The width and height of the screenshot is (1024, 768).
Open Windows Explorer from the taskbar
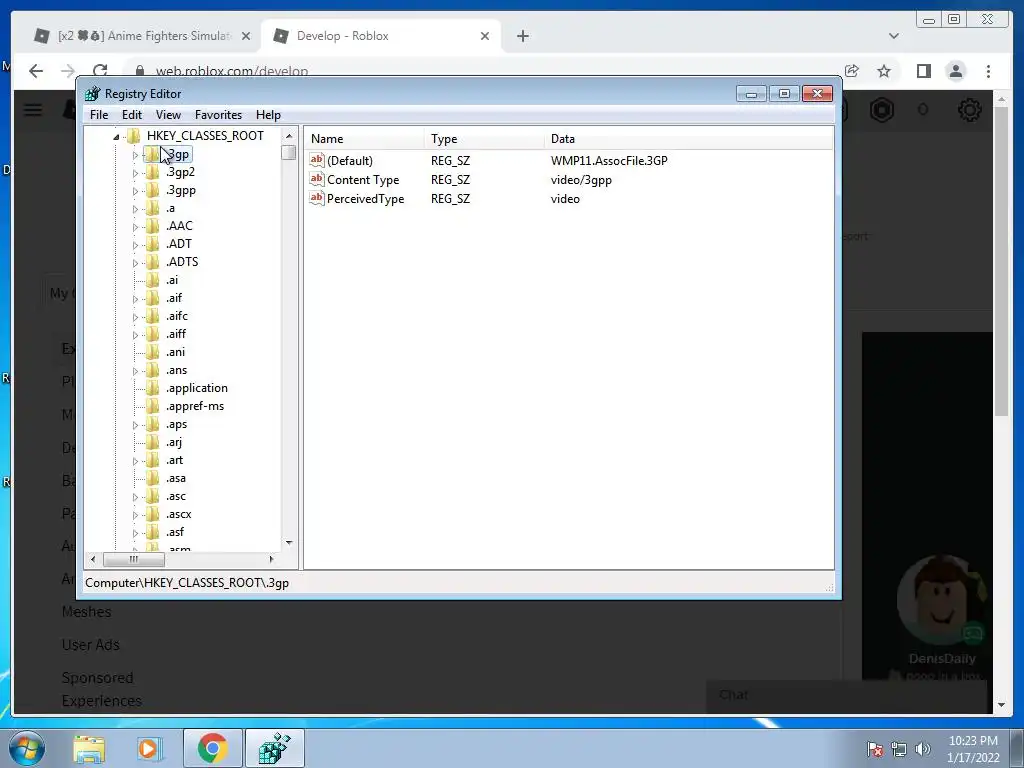click(x=89, y=748)
